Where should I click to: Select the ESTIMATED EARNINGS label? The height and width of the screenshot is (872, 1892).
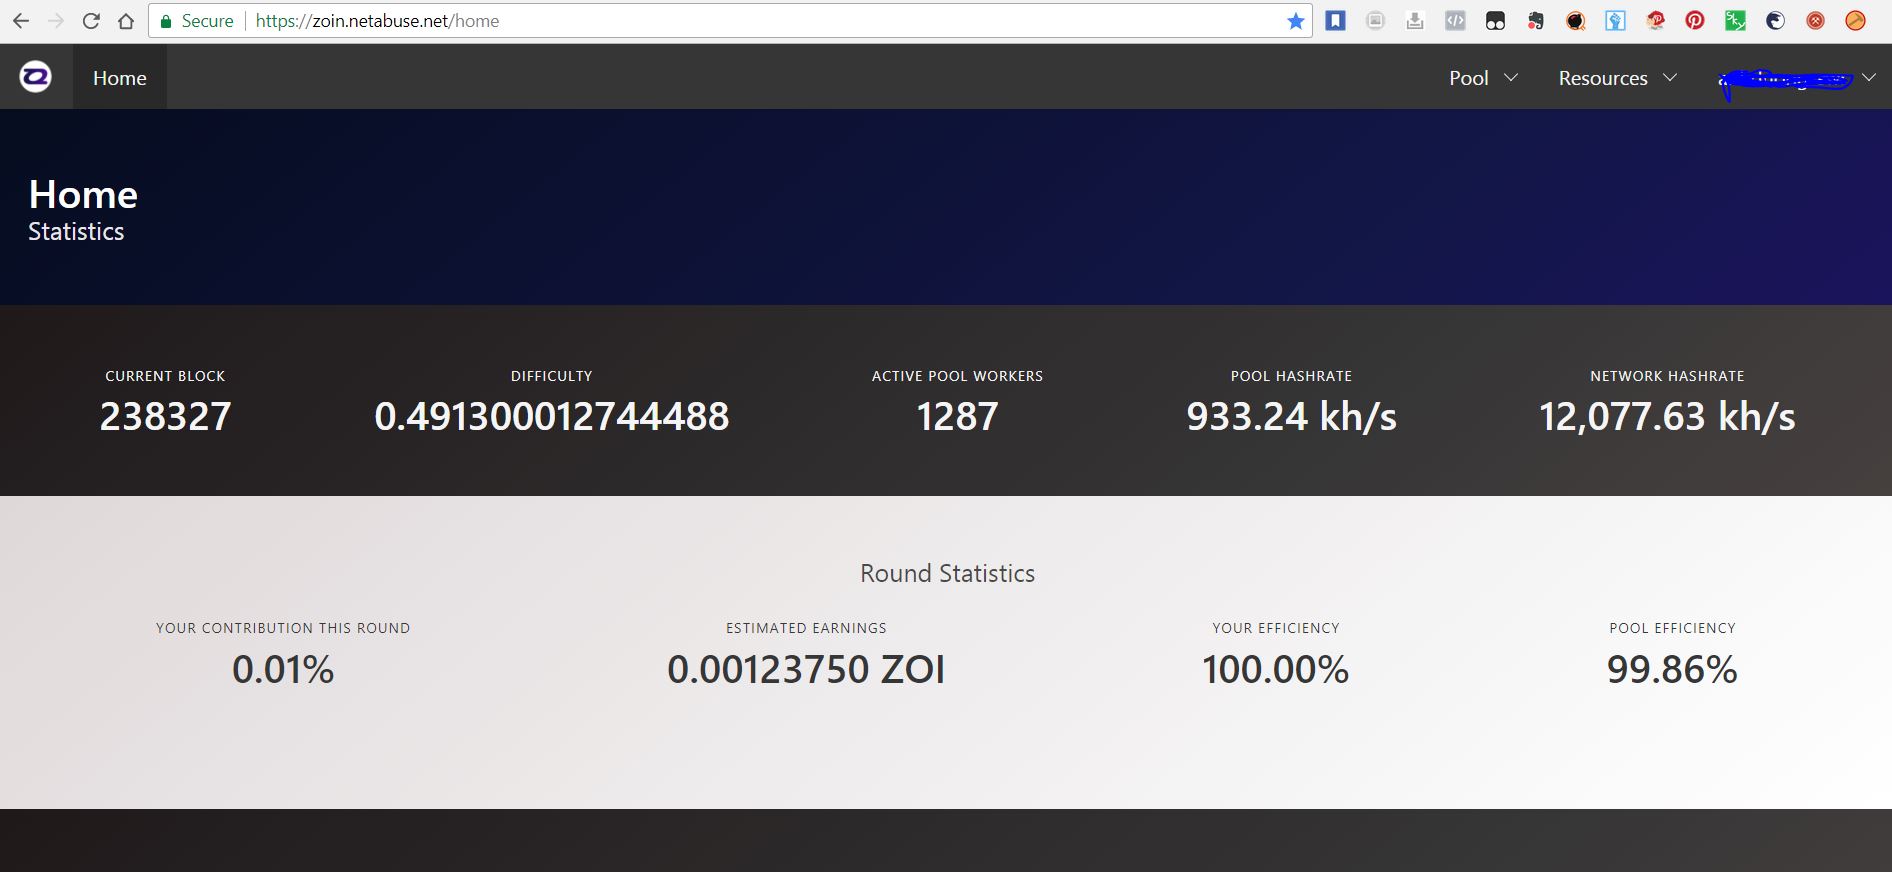coord(806,628)
